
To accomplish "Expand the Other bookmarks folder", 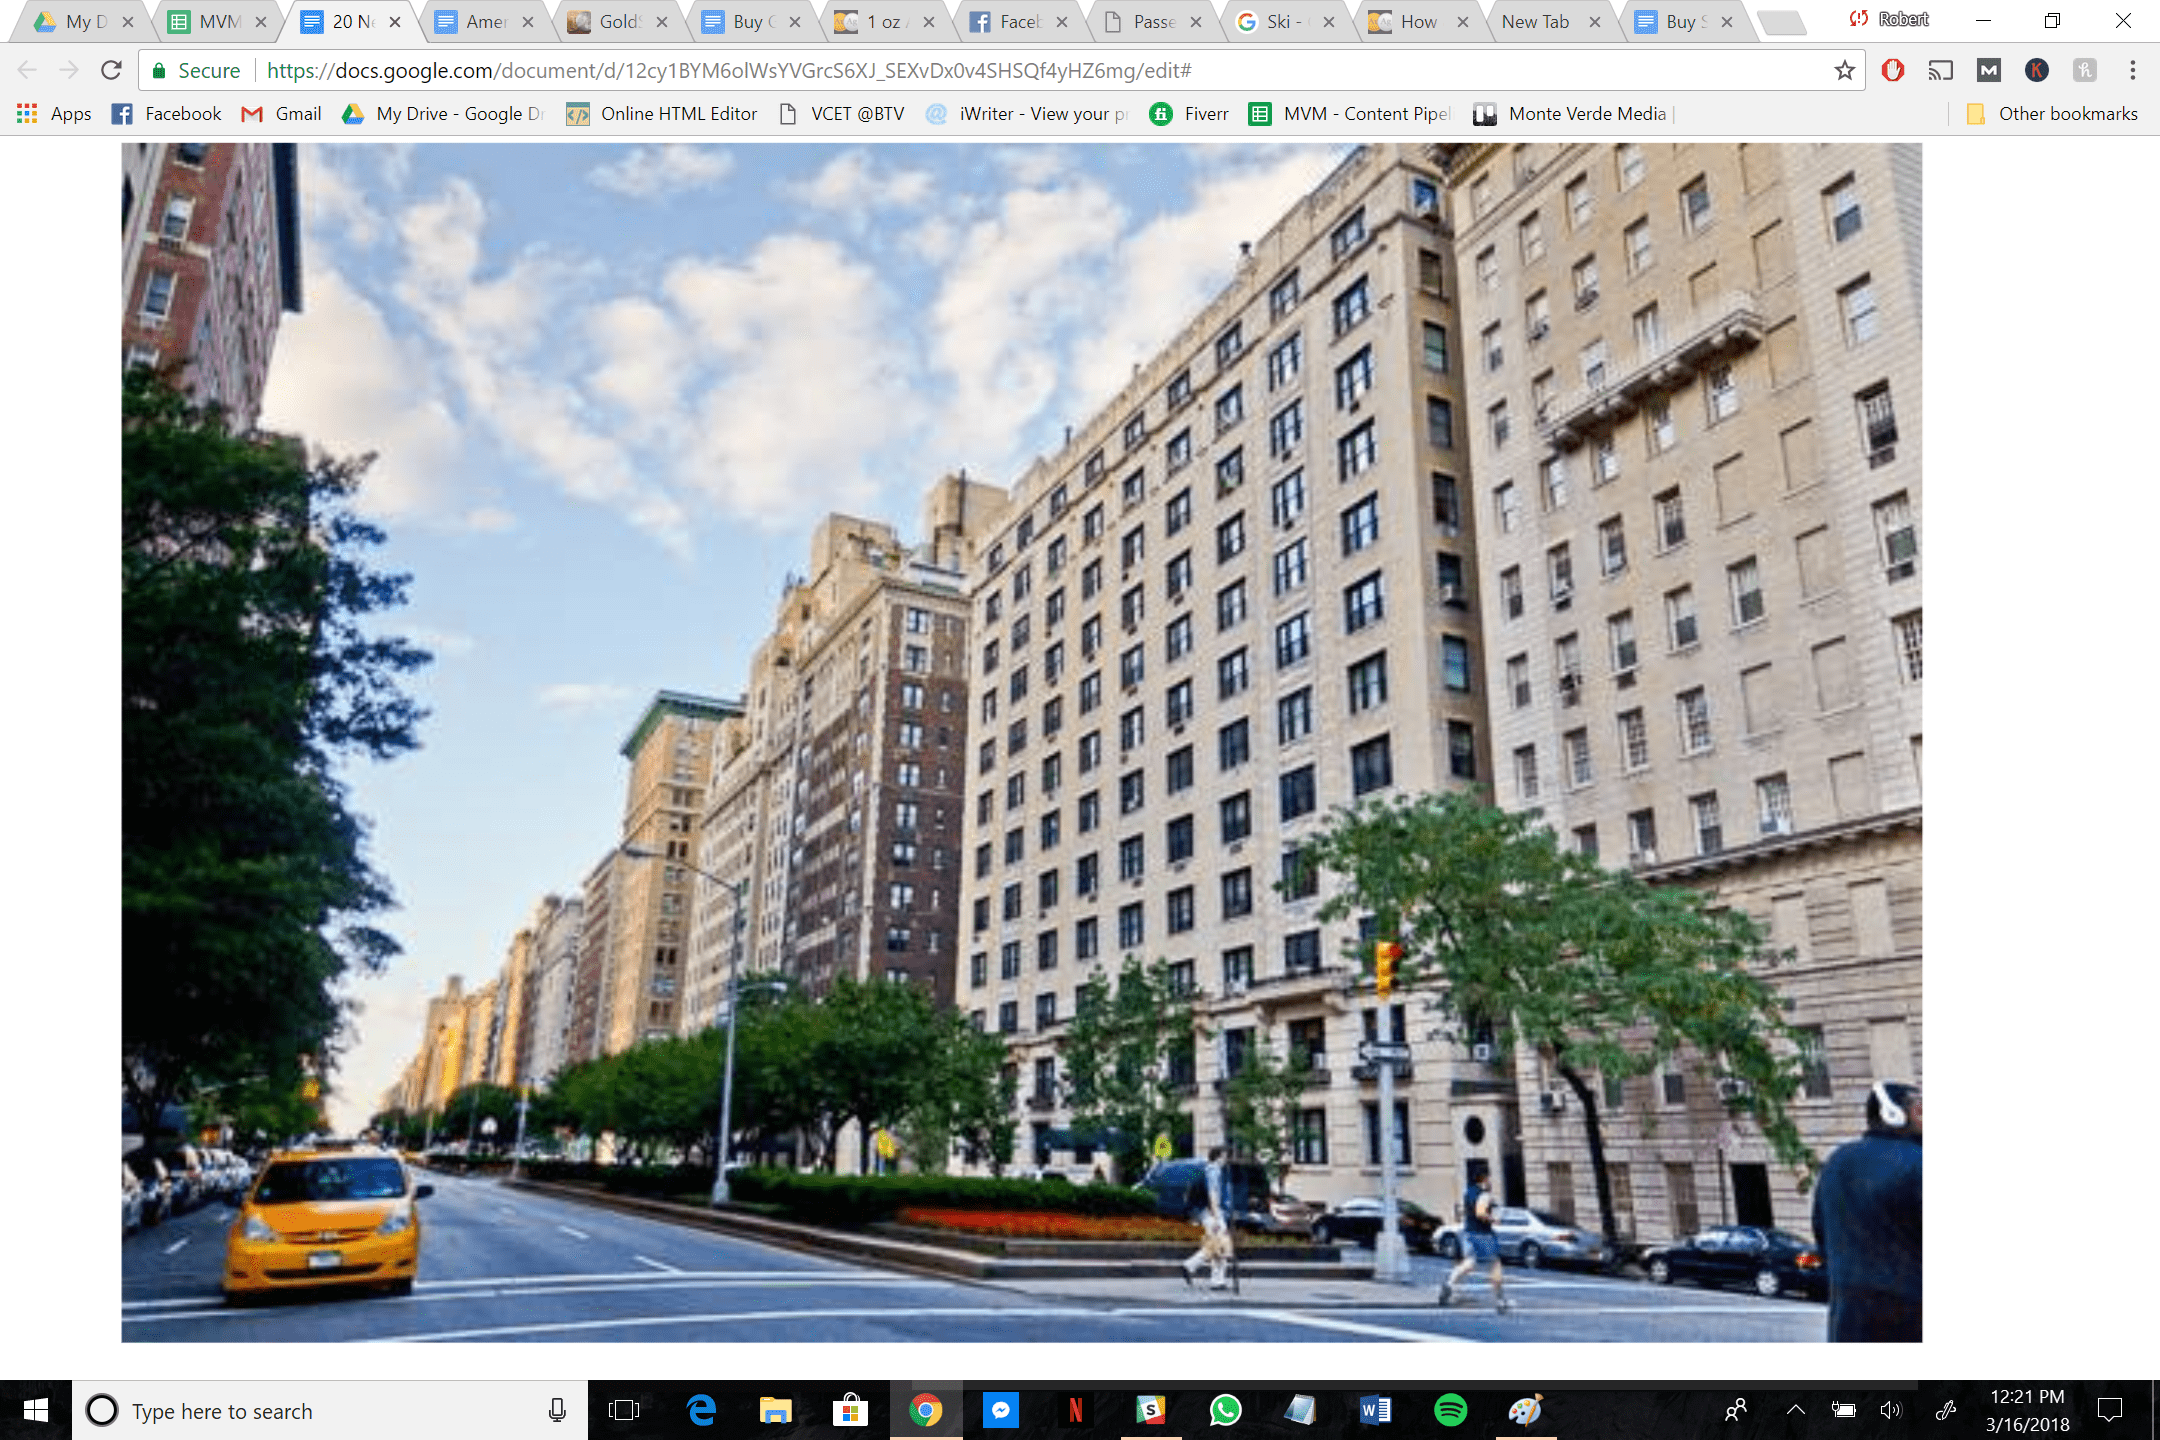I will point(2052,114).
